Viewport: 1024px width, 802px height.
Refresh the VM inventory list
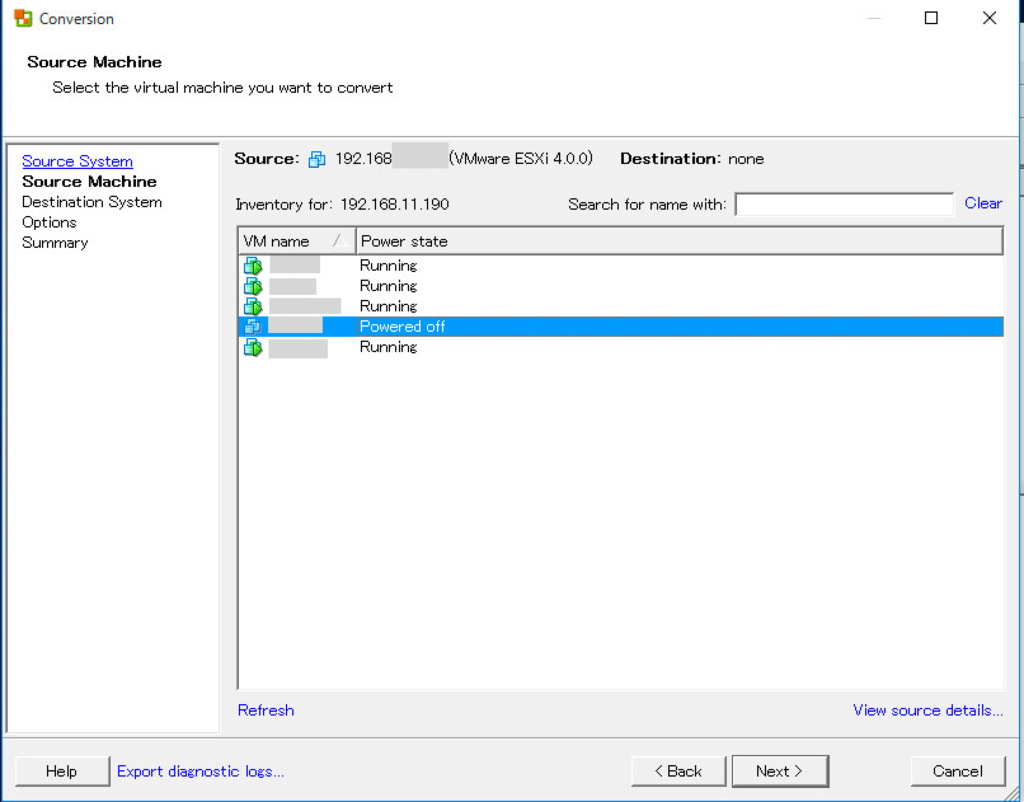(x=266, y=710)
